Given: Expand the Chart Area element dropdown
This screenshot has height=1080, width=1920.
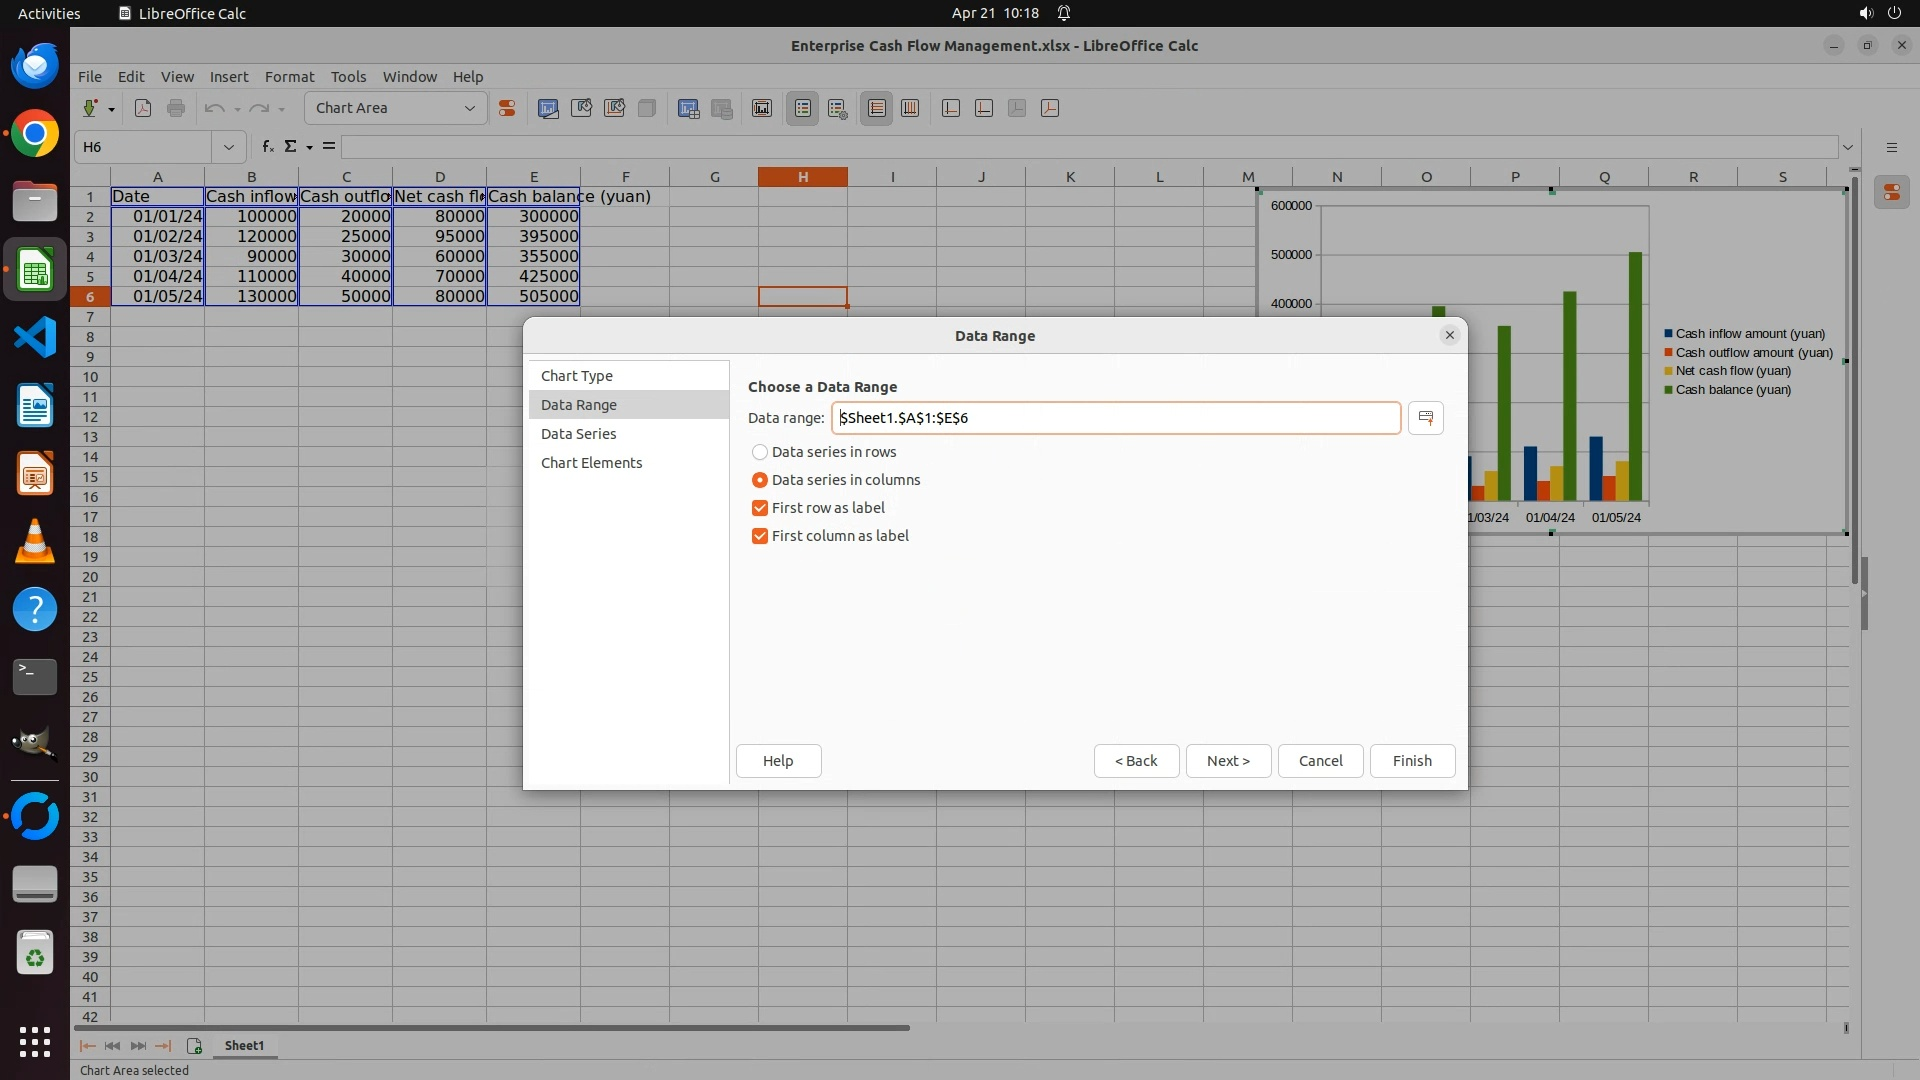Looking at the screenshot, I should click(x=469, y=108).
